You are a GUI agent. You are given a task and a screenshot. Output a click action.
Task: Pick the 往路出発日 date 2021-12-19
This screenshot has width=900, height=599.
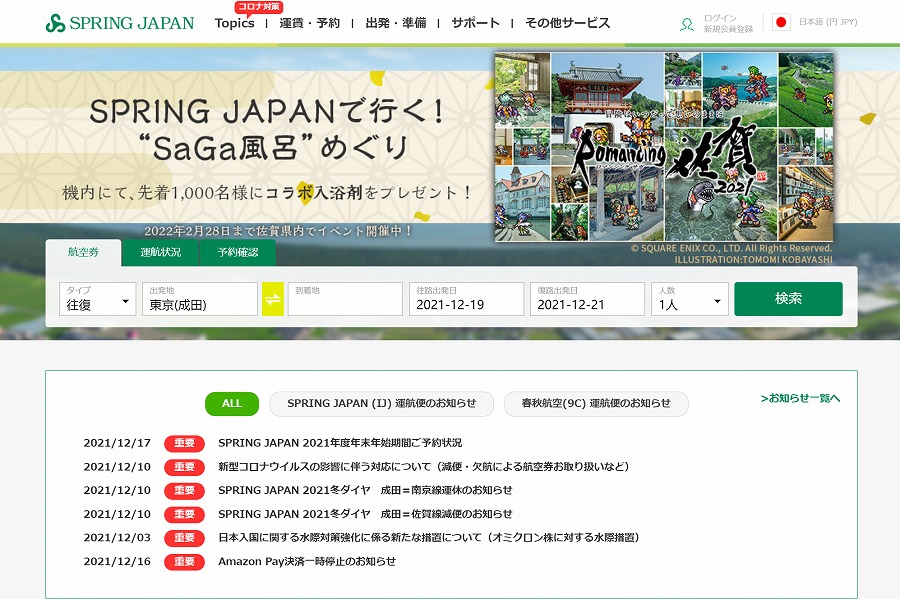pos(466,299)
